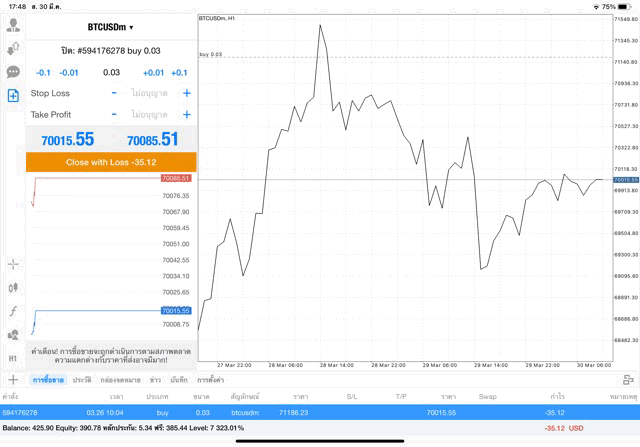Tap the Take Profit value field
The width and height of the screenshot is (640, 447).
pyautogui.click(x=150, y=114)
